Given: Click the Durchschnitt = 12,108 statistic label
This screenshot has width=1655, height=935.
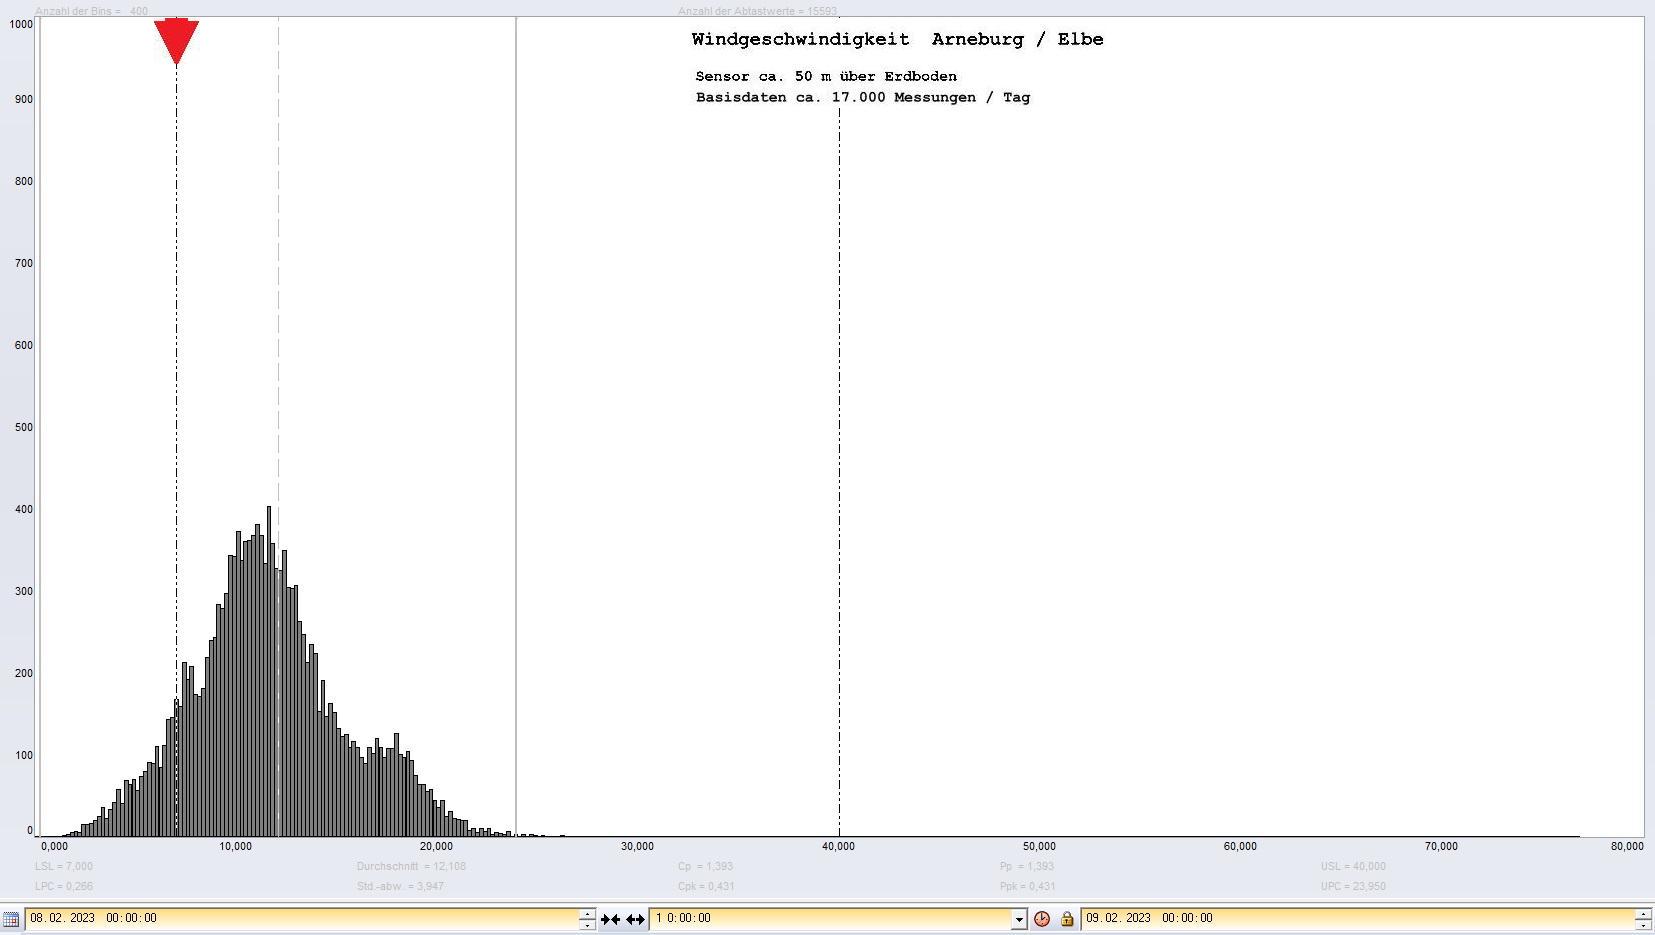Looking at the screenshot, I should (x=411, y=866).
